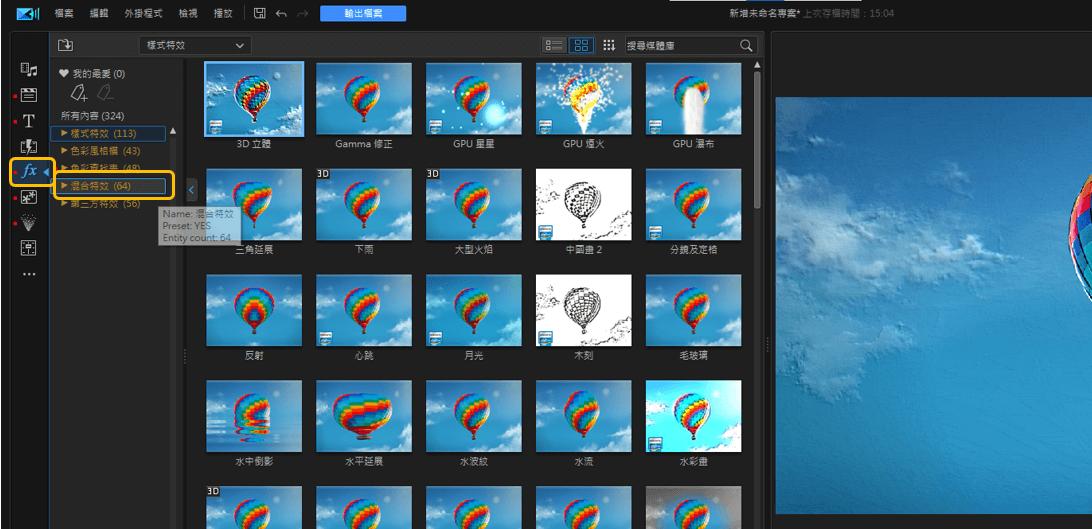Redo the action arrow

(302, 13)
